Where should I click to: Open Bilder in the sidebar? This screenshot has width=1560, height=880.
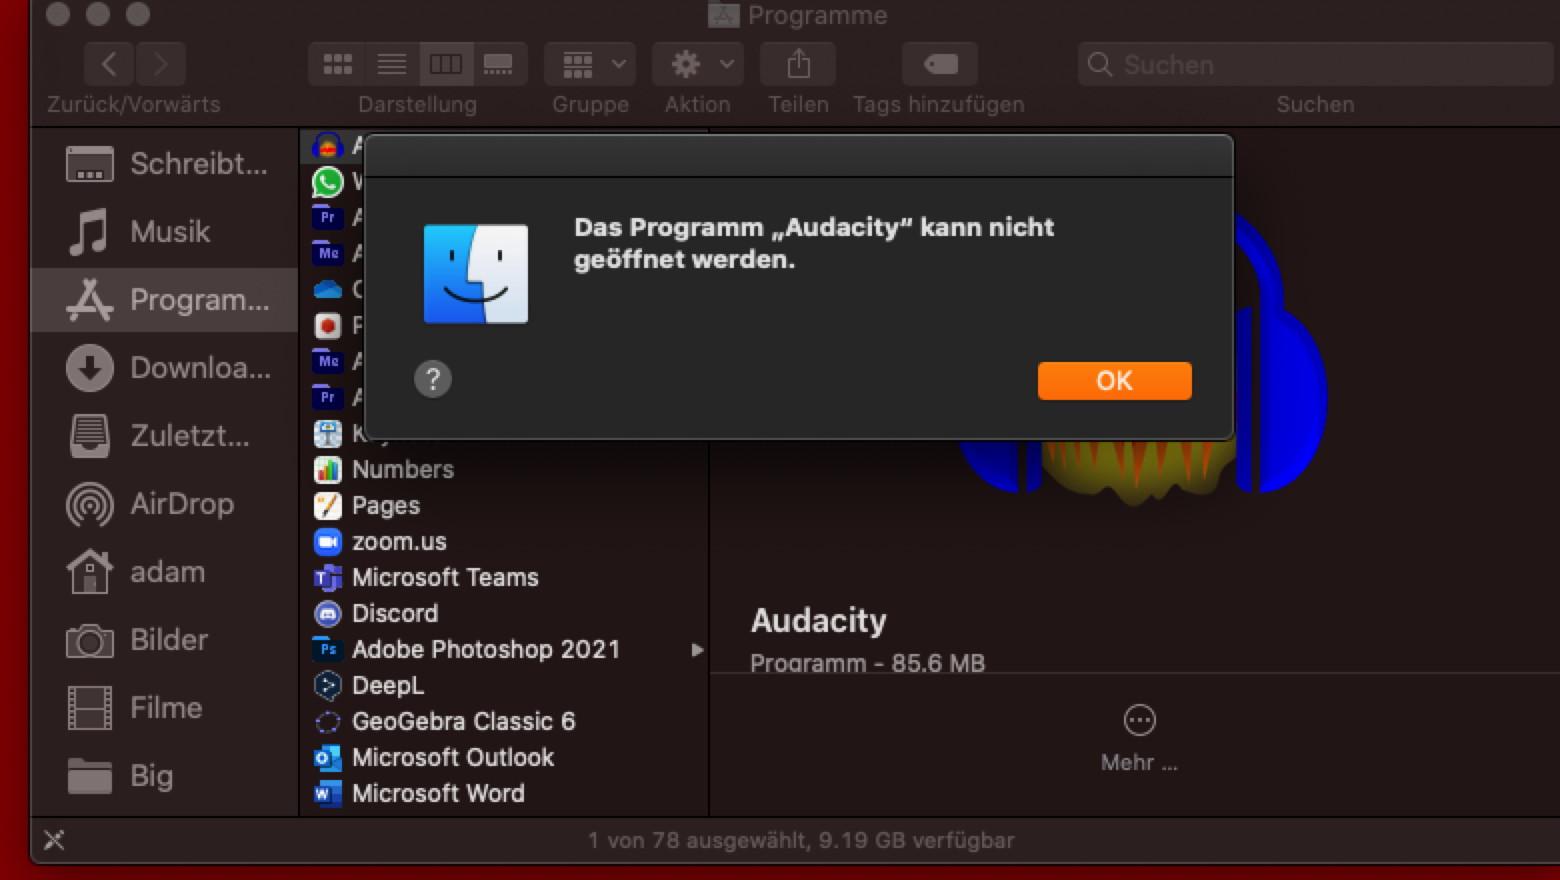point(165,639)
